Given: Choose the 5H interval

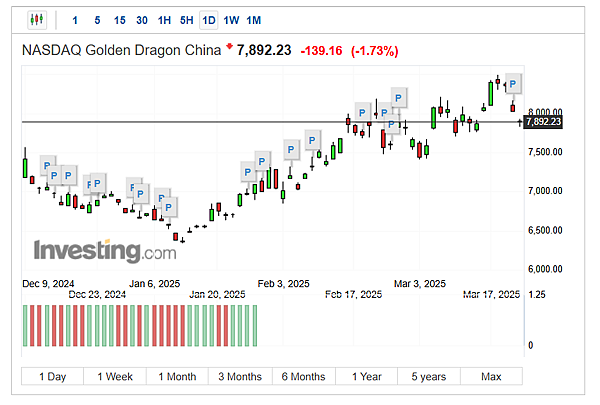Looking at the screenshot, I should [x=186, y=20].
